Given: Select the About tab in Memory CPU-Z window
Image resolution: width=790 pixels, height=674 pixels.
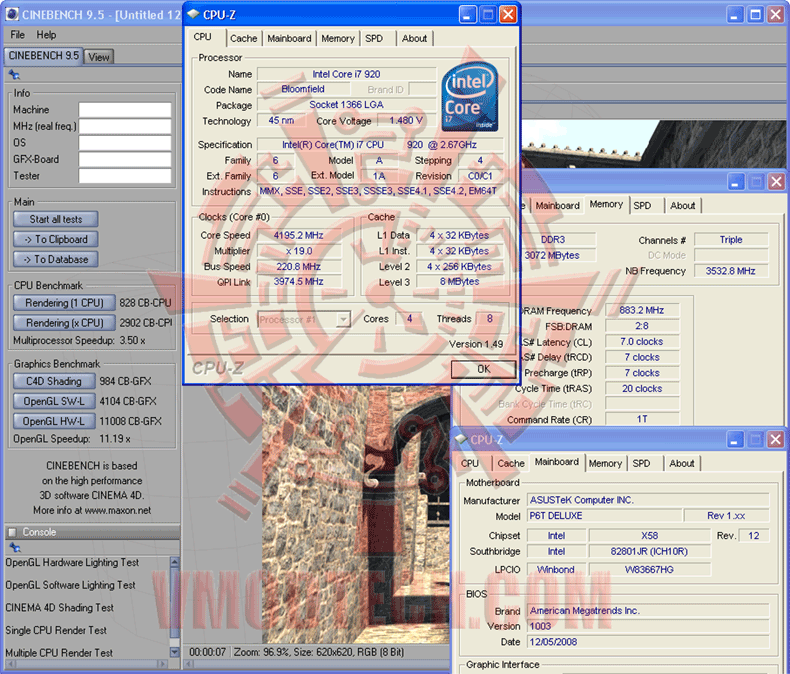Looking at the screenshot, I should click(x=682, y=206).
